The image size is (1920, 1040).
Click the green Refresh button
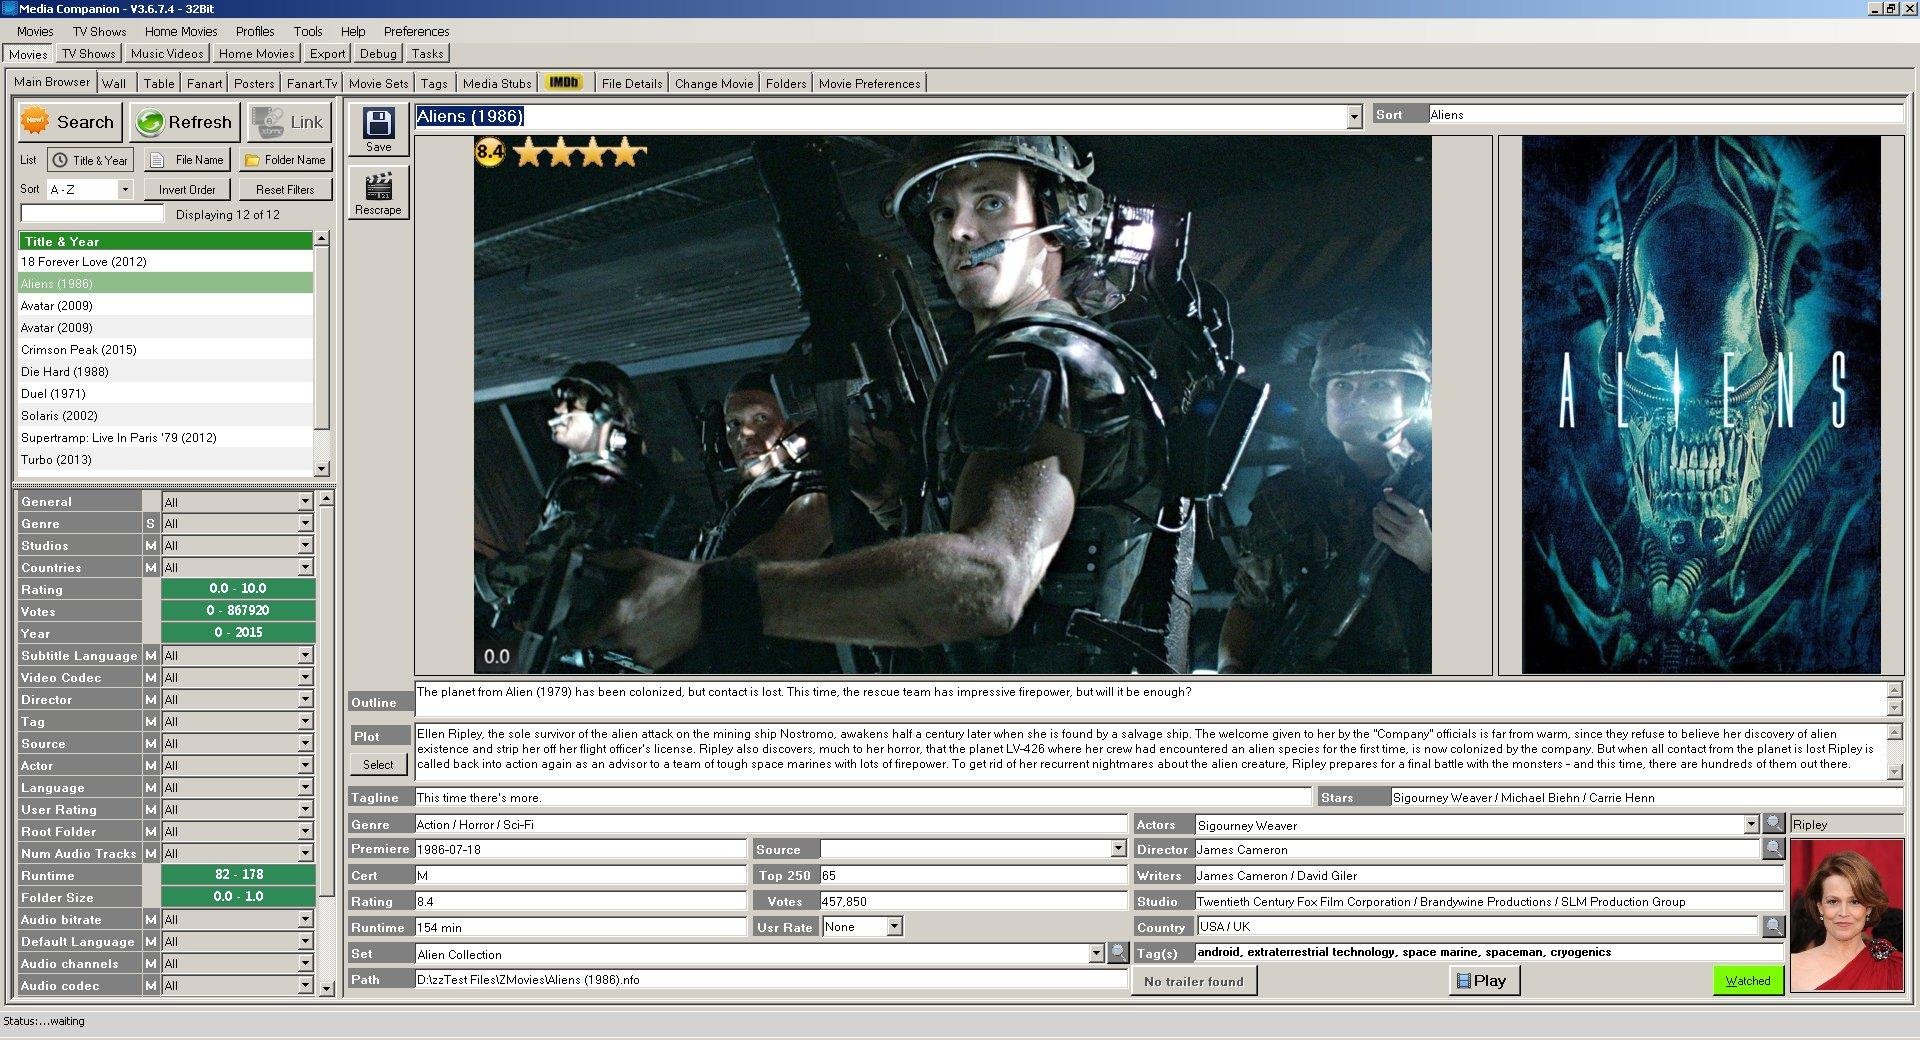(185, 122)
